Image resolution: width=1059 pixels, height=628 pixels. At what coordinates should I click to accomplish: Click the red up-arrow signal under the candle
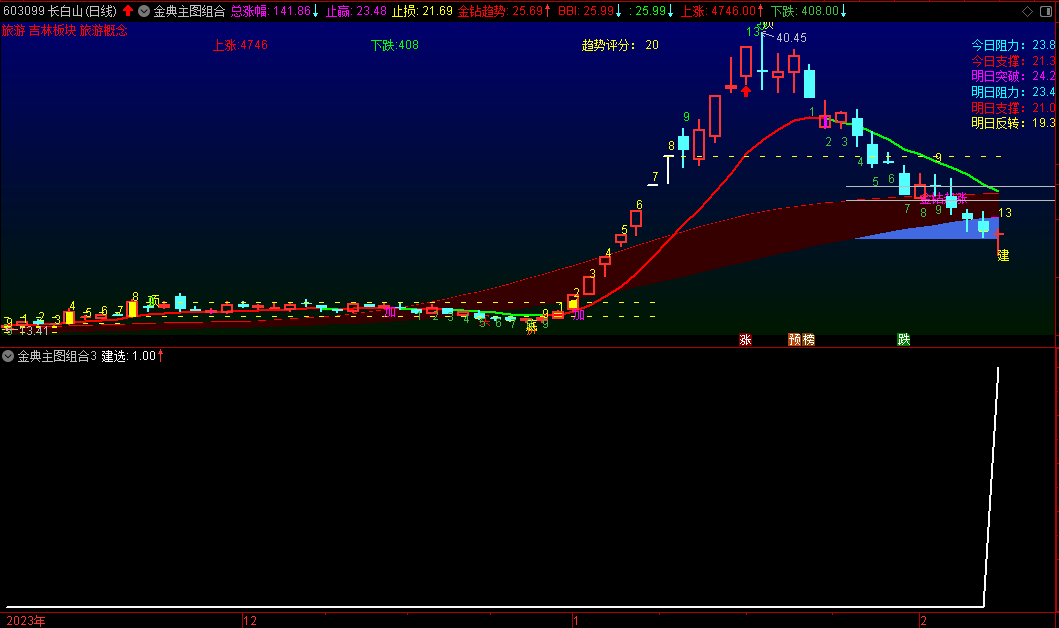[x=746, y=91]
